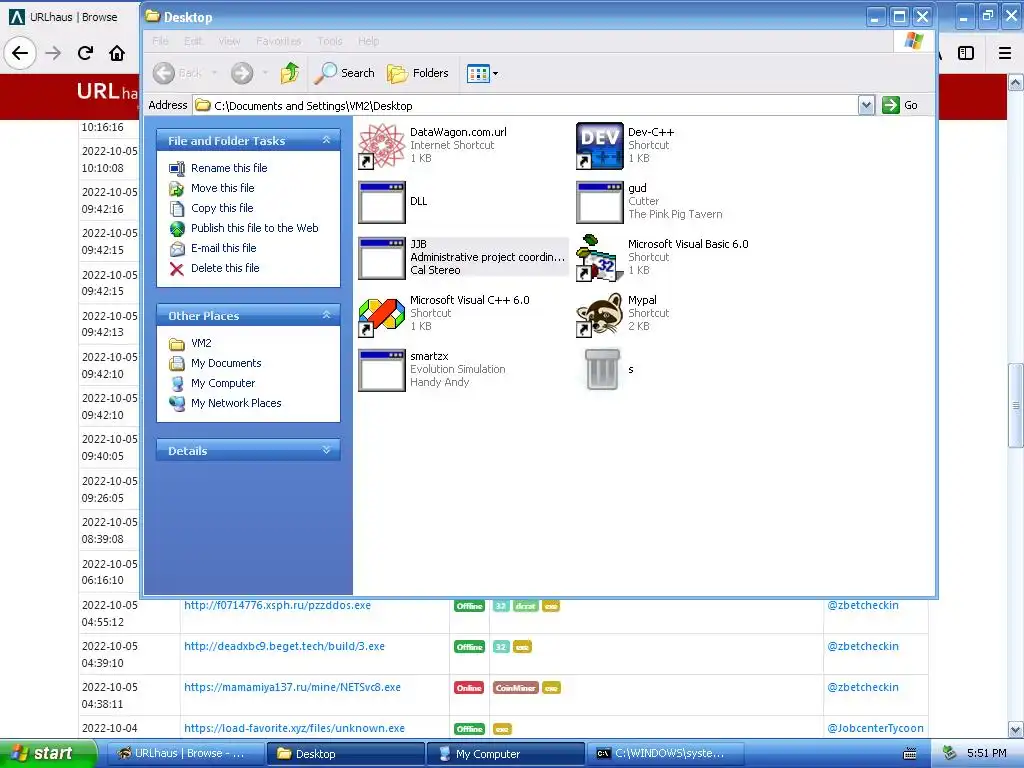Click the Go button next to address bar
The image size is (1024, 768).
[x=900, y=105]
